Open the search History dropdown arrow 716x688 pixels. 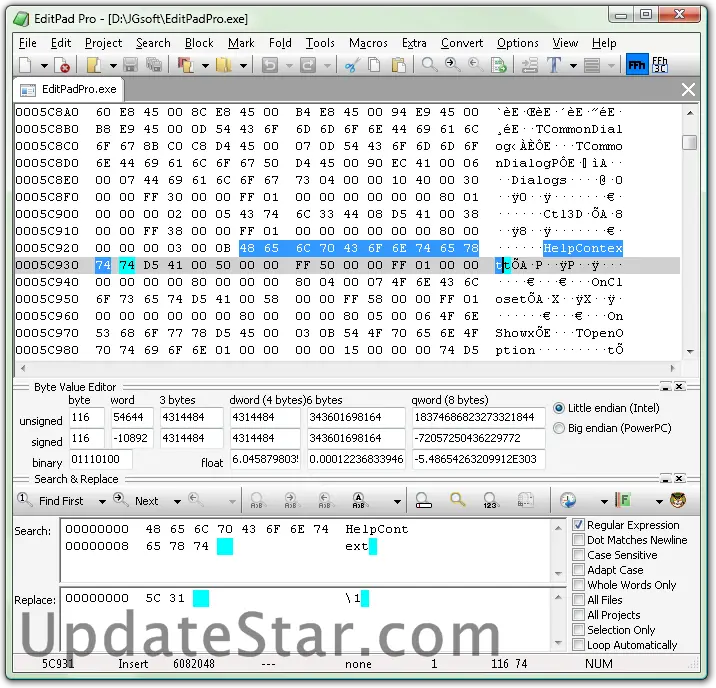604,501
